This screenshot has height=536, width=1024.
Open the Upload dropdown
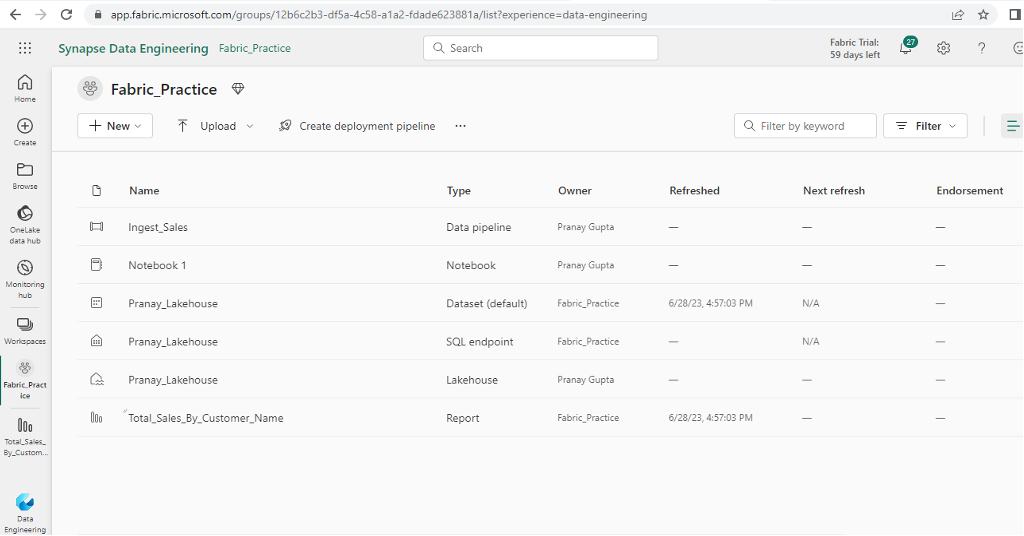pyautogui.click(x=215, y=126)
